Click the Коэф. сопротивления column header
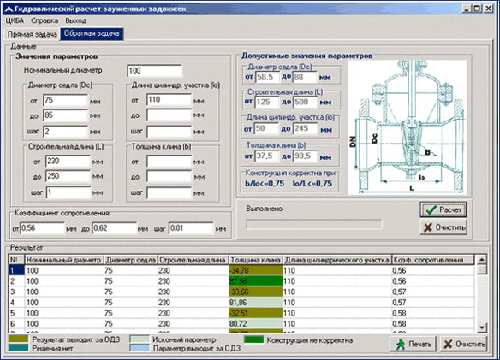This screenshot has height=360, width=500. coord(433,260)
